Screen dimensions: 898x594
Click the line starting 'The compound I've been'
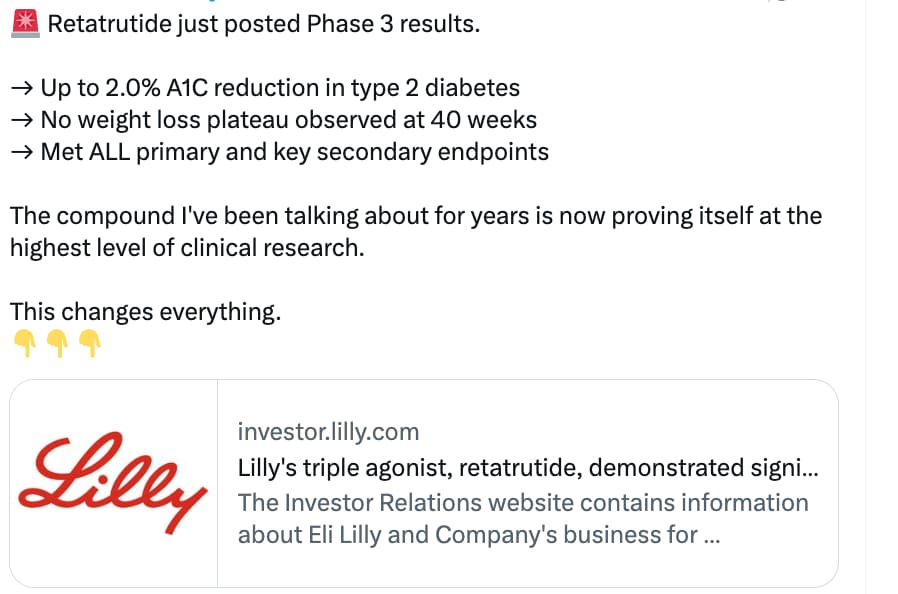(x=415, y=215)
